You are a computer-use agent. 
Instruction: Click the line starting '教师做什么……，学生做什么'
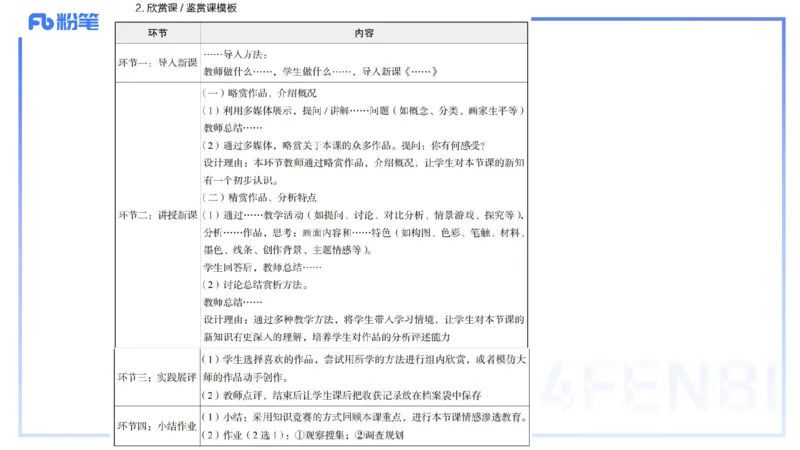pos(320,72)
